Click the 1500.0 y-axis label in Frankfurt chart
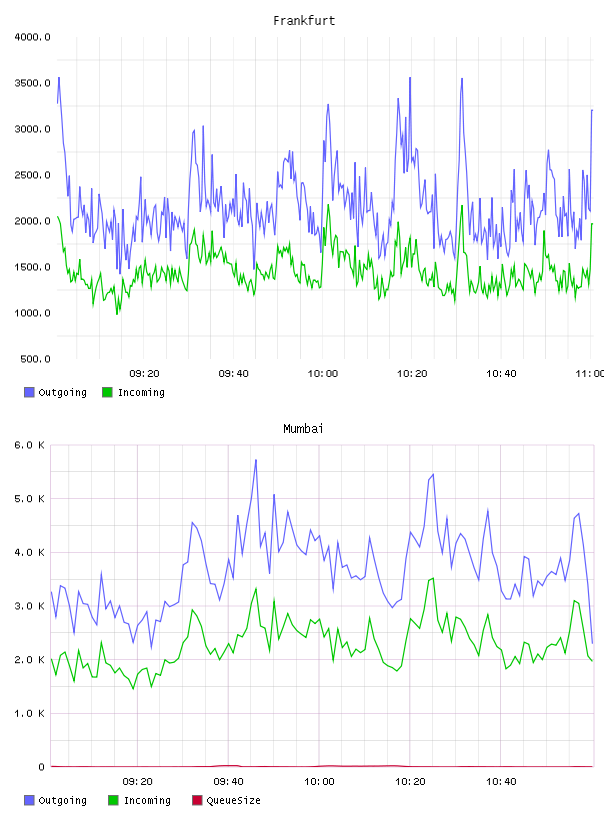Image resolution: width=608 pixels, height=816 pixels. 32,267
